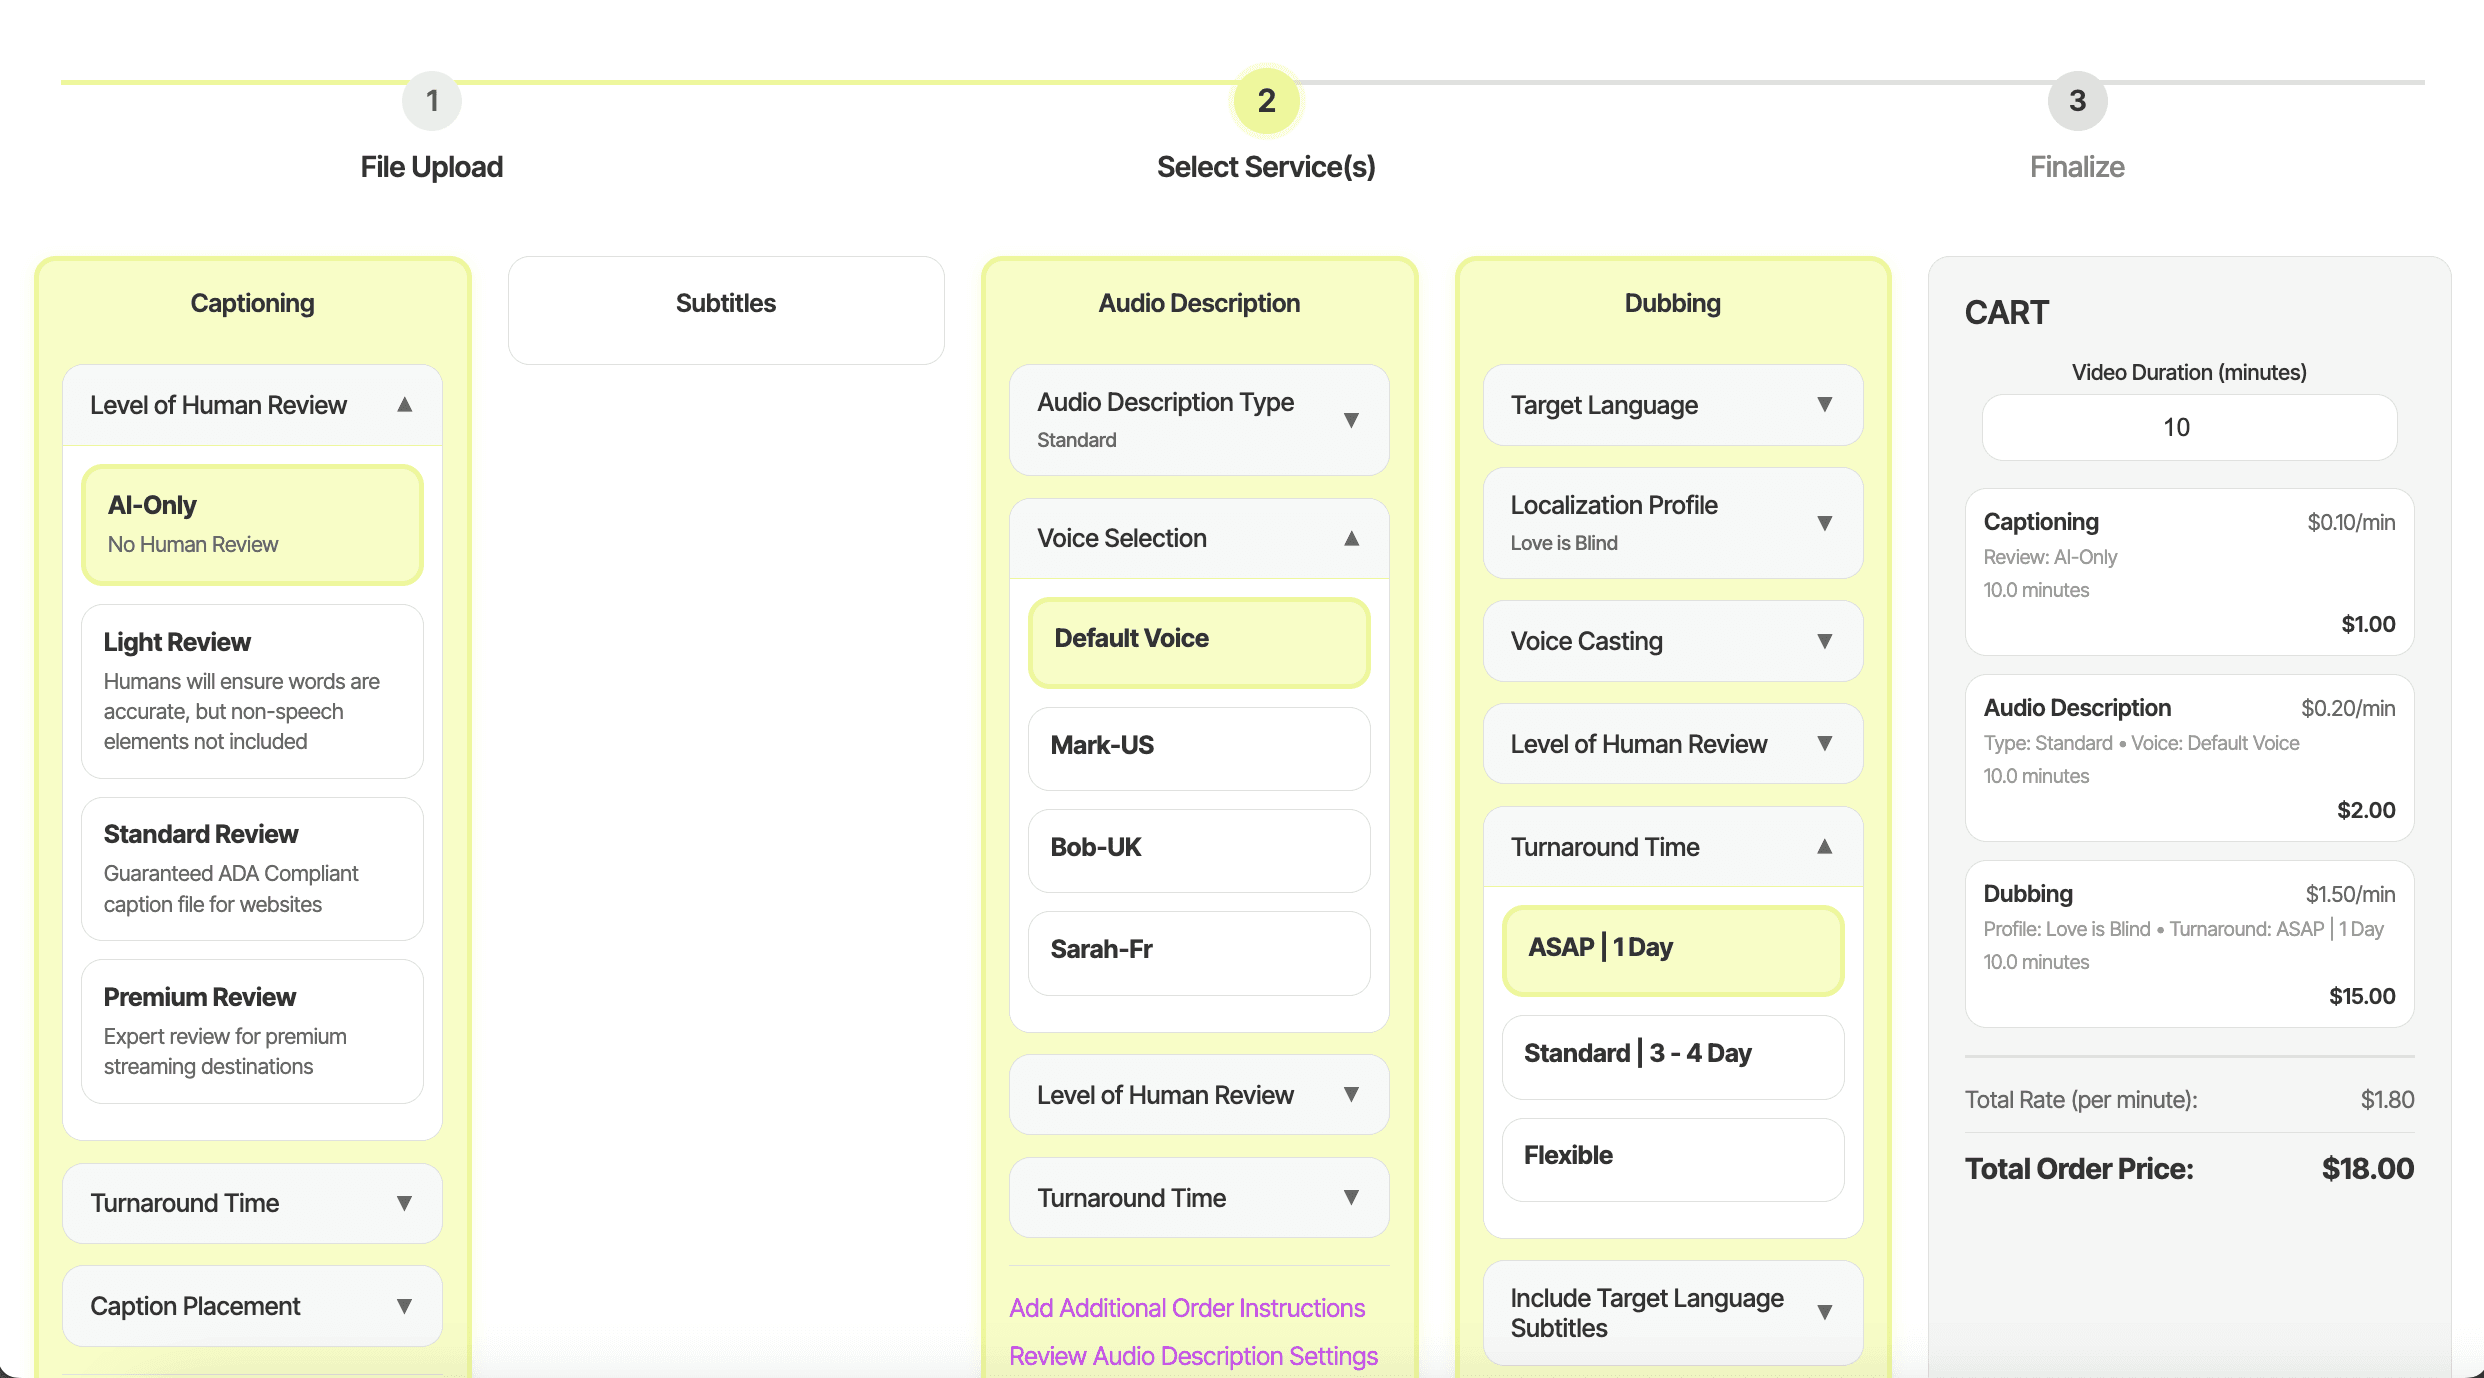The height and width of the screenshot is (1378, 2484).
Task: Click Video Duration minutes input field
Action: tap(2188, 427)
